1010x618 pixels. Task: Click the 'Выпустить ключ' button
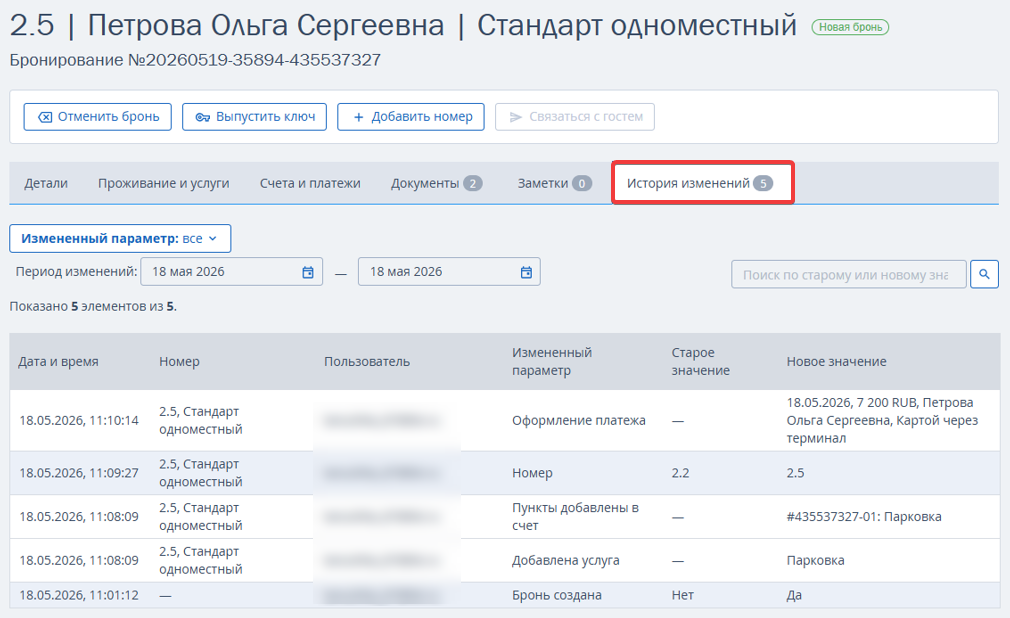coord(254,117)
